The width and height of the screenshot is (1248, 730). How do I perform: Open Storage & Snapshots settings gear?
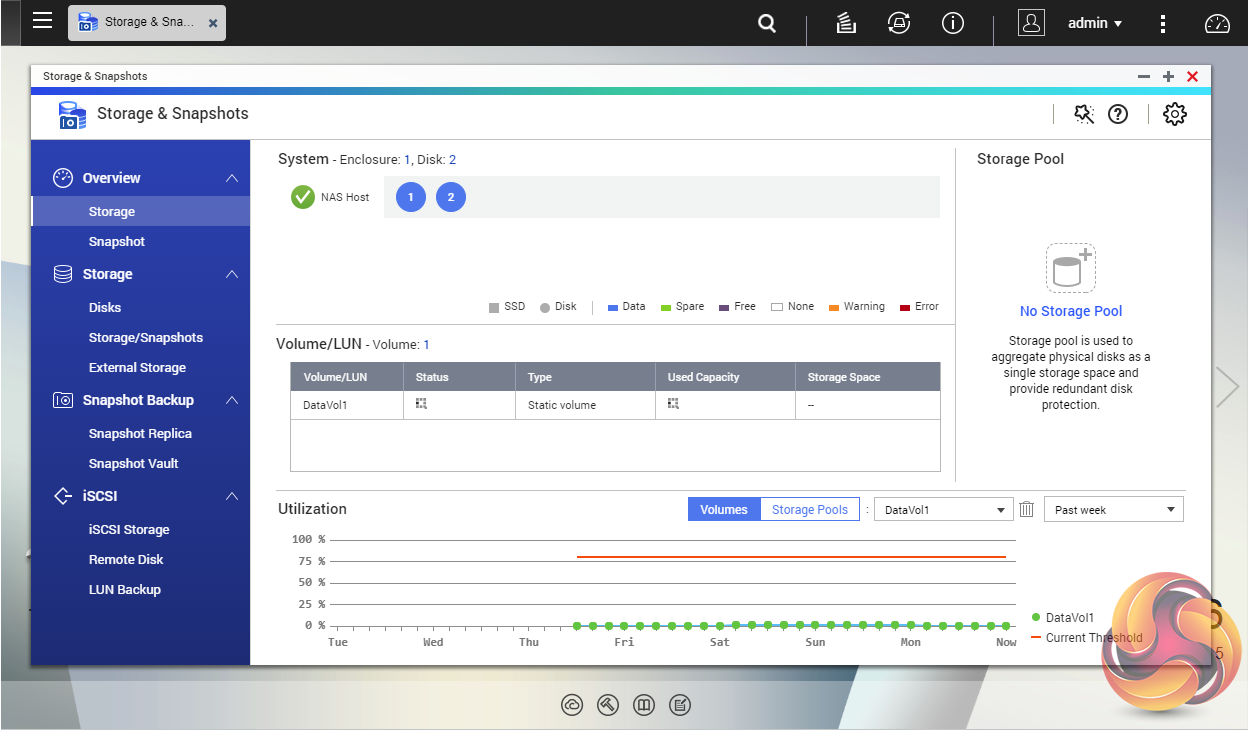coord(1175,114)
